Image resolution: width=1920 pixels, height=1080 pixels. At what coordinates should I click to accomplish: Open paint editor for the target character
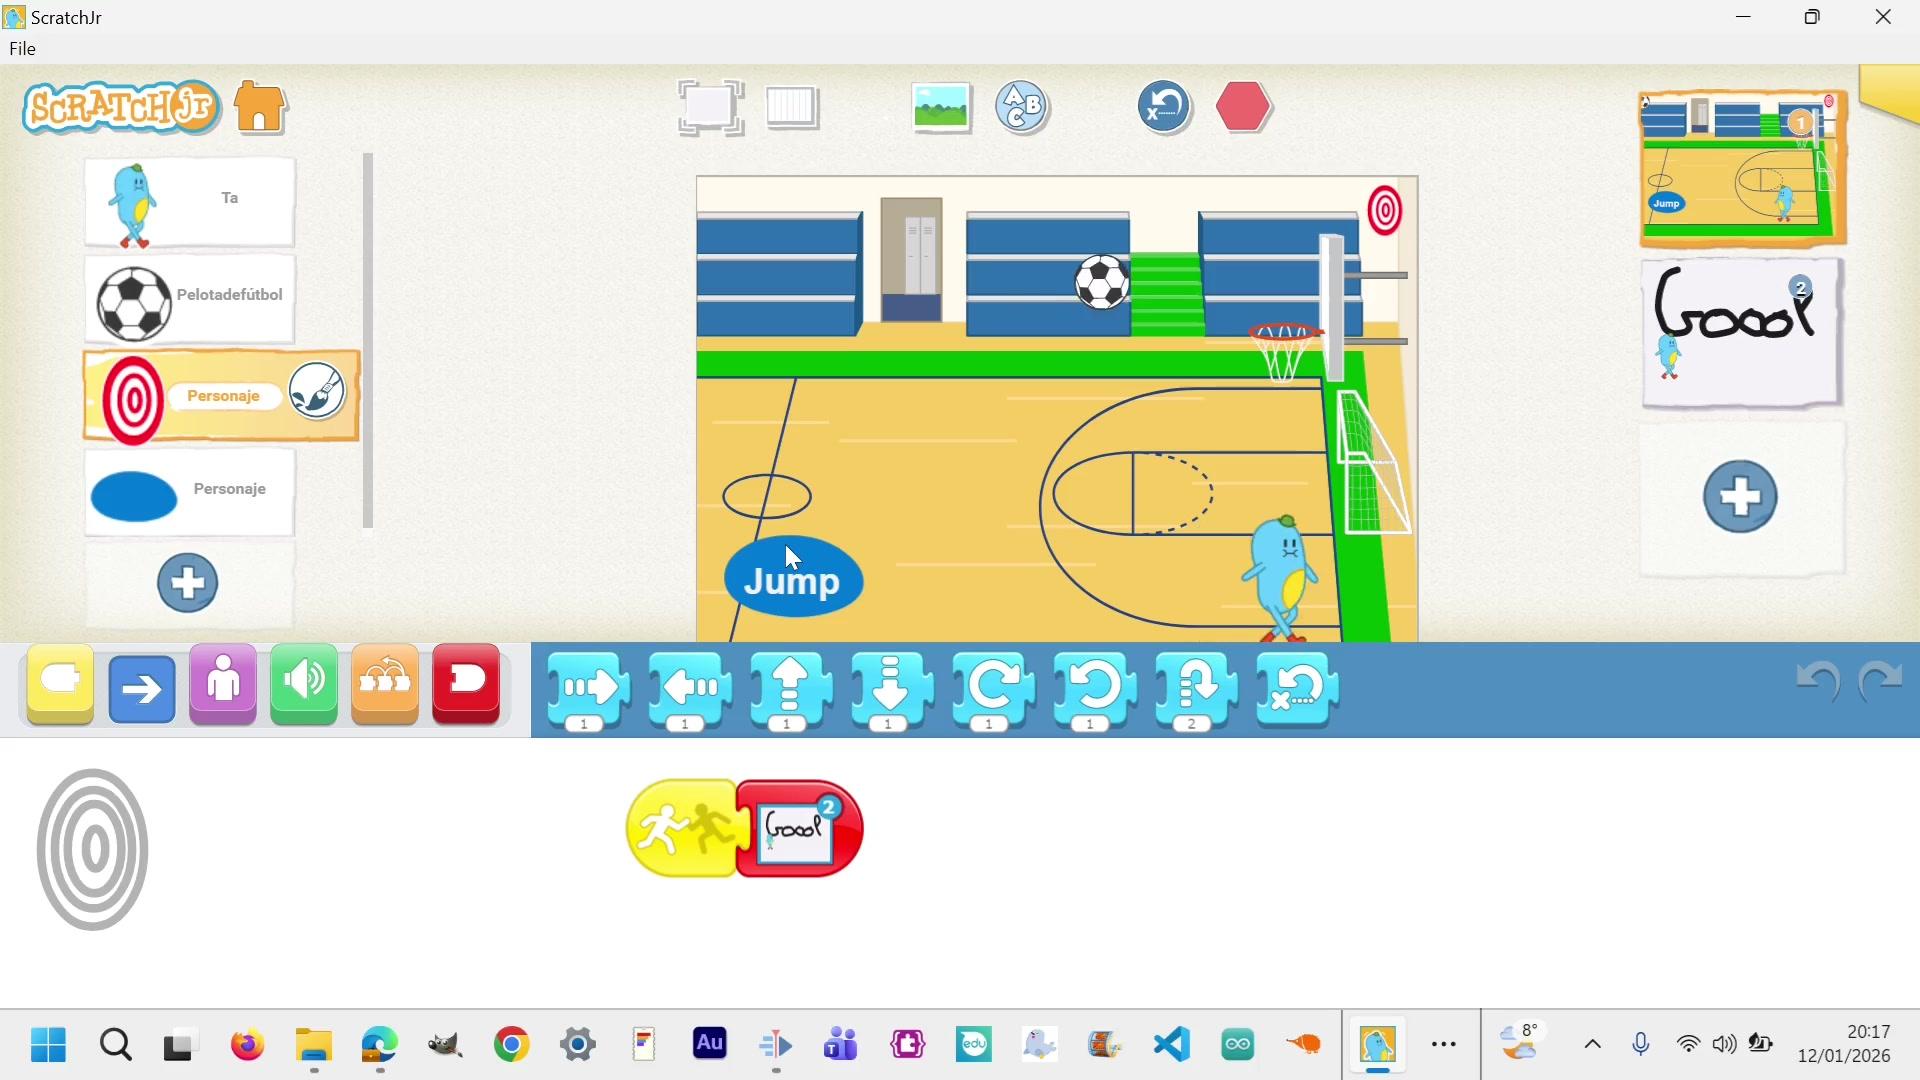(x=317, y=391)
